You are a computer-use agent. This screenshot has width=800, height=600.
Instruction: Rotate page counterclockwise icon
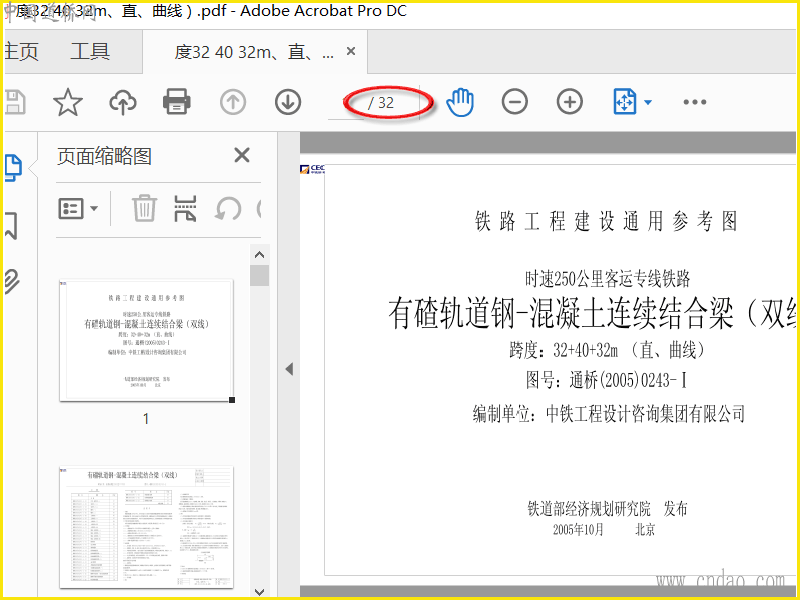click(228, 208)
